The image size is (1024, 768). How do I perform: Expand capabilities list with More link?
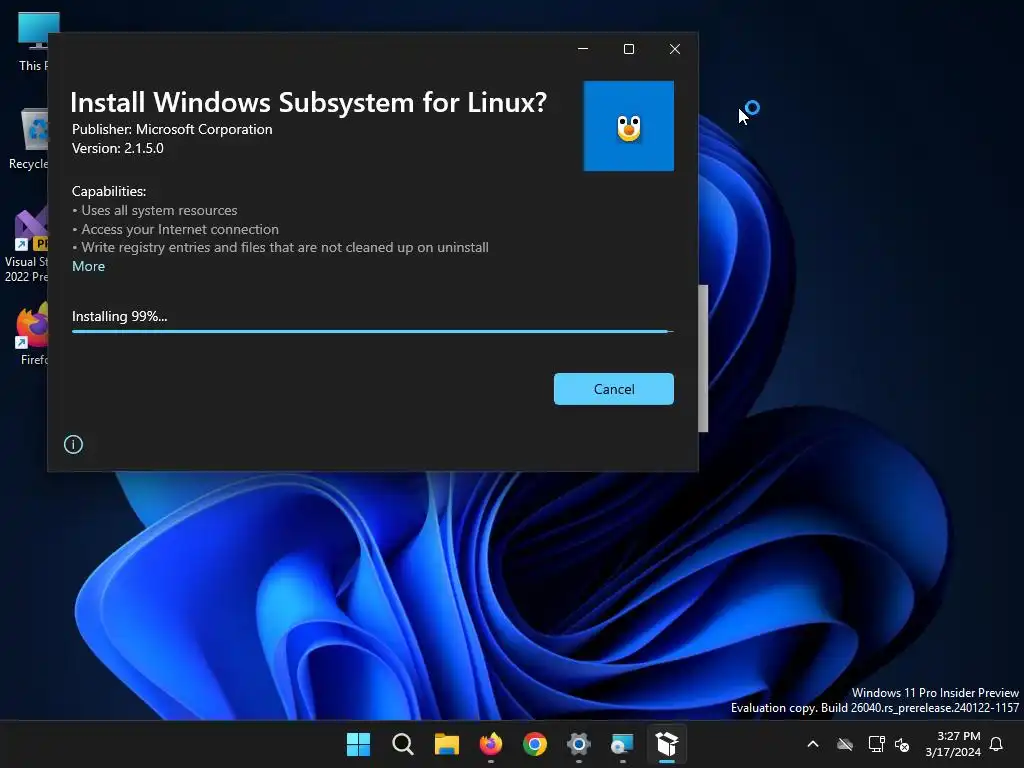pyautogui.click(x=88, y=266)
